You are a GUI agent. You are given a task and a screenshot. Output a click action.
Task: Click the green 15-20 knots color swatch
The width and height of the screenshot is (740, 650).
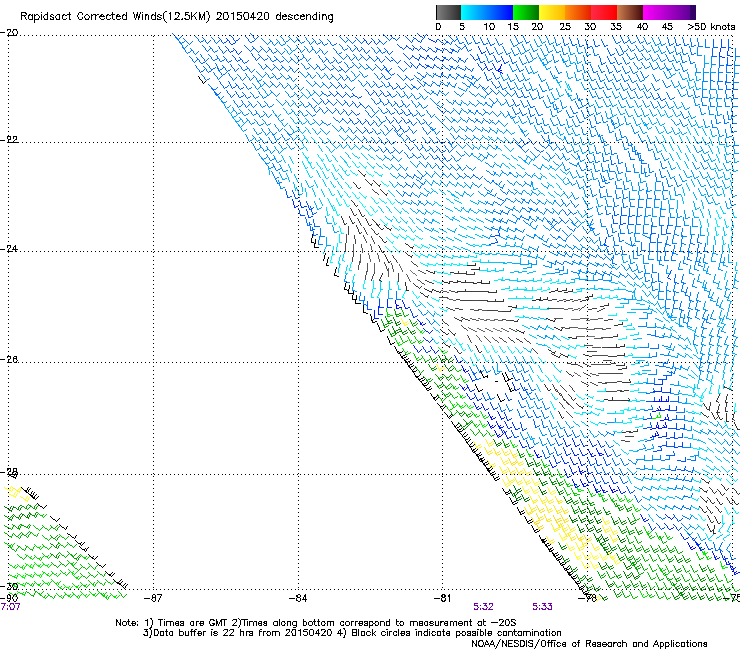[x=526, y=12]
